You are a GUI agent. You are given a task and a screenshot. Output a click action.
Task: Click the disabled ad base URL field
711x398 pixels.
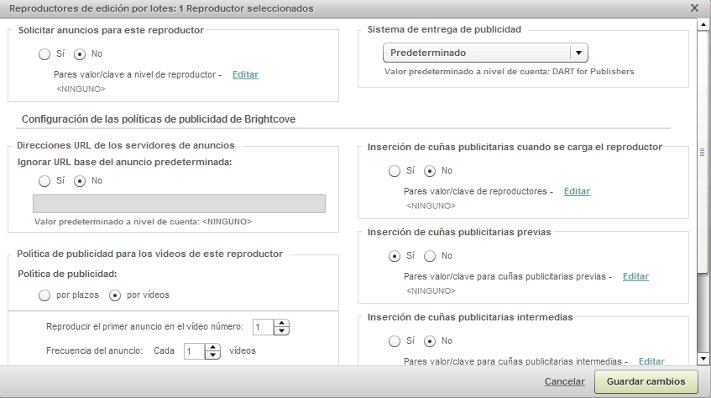(x=179, y=204)
